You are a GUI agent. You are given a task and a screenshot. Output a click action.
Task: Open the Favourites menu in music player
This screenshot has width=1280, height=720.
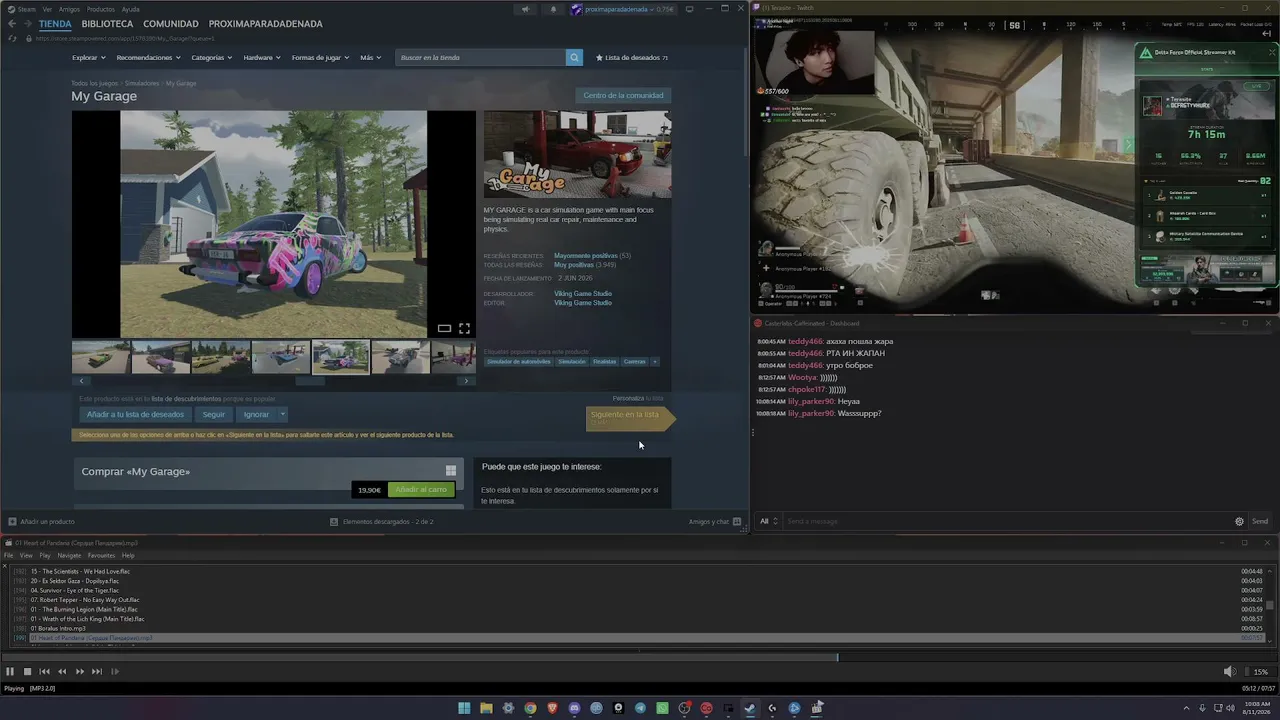click(x=101, y=555)
